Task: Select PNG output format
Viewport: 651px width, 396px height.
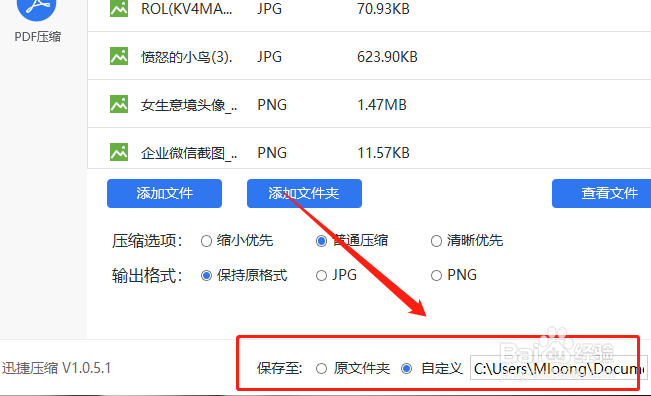Action: point(454,275)
